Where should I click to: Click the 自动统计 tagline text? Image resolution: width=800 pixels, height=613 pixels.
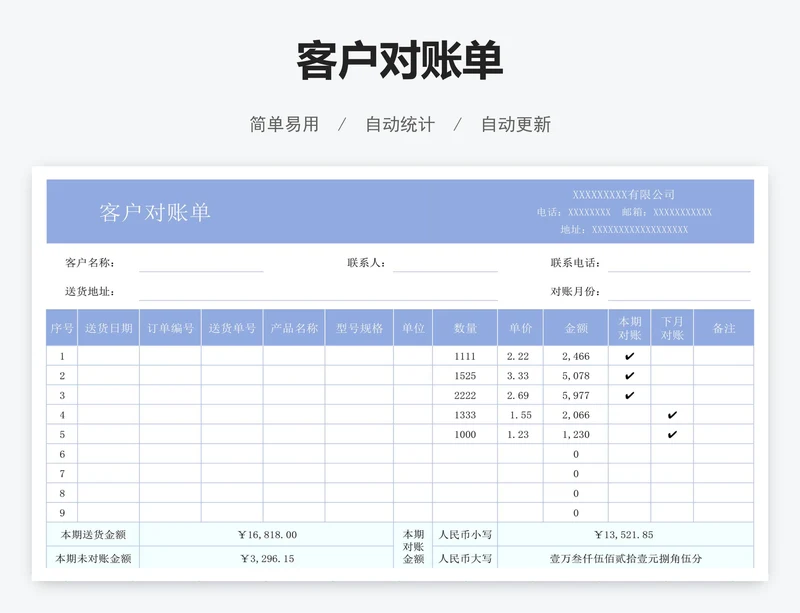tap(400, 125)
